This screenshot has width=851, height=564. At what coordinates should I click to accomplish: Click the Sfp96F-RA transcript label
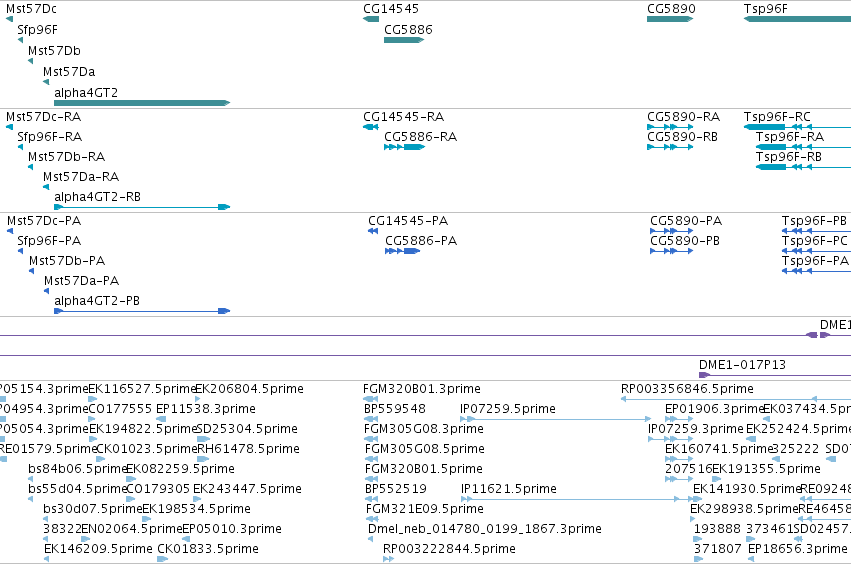[49, 137]
